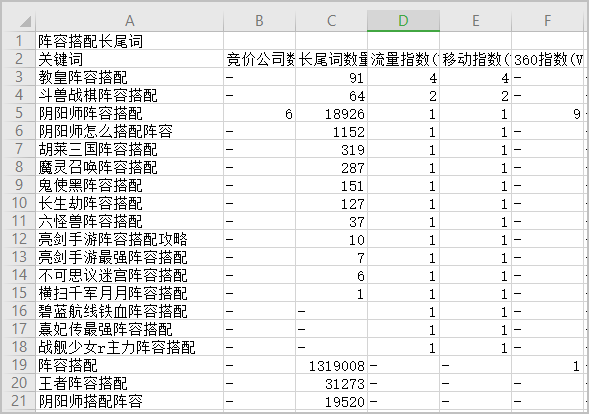Click the value 18926 cell

click(x=332, y=113)
